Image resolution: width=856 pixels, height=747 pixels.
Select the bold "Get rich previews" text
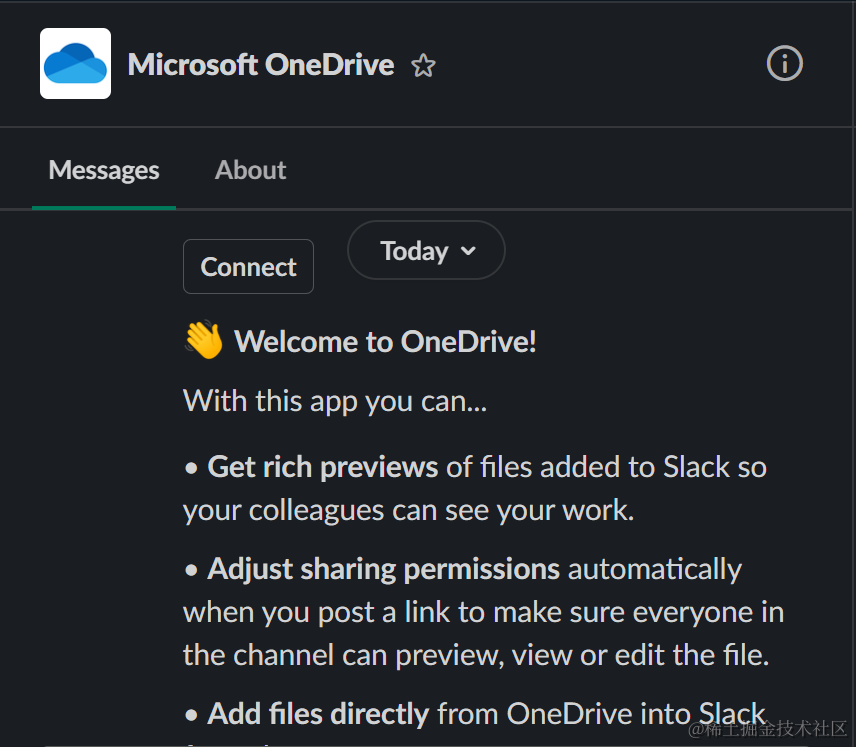click(322, 467)
